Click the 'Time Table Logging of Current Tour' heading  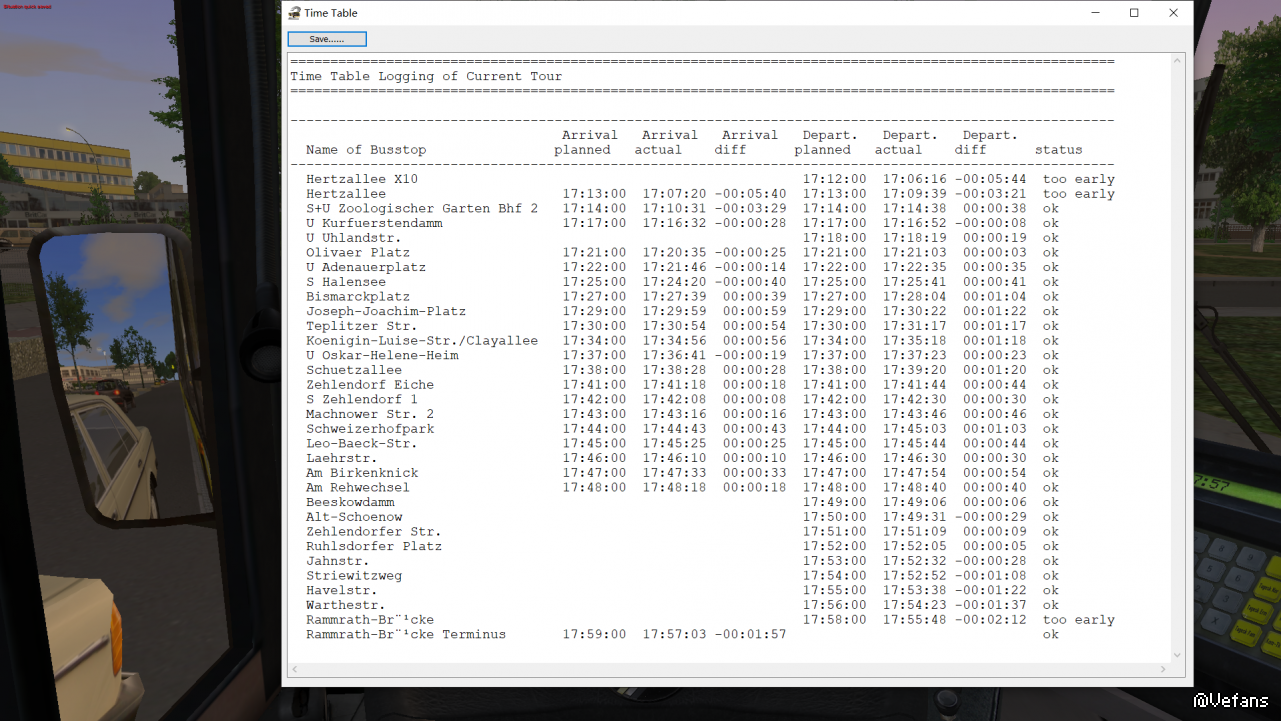pyautogui.click(x=426, y=76)
